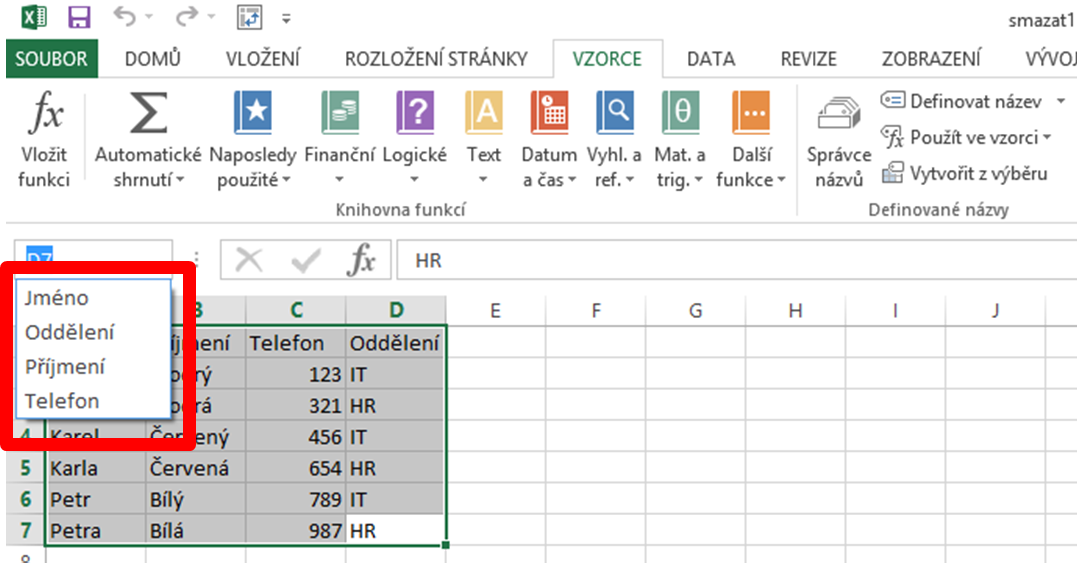
Task: Choose Jméno from the name box list
Action: click(x=93, y=298)
